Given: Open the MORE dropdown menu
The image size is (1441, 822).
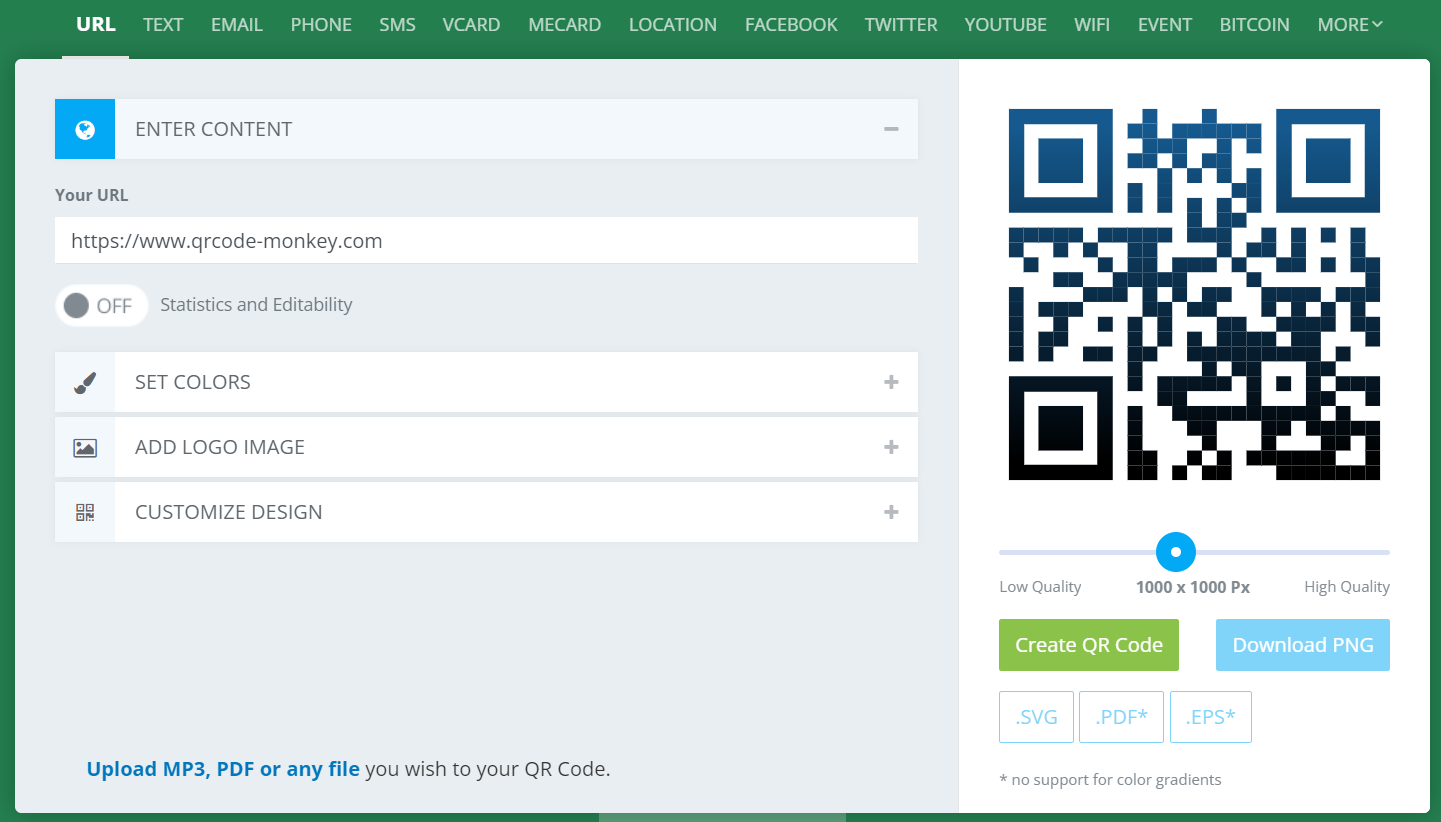Looking at the screenshot, I should click(x=1350, y=25).
